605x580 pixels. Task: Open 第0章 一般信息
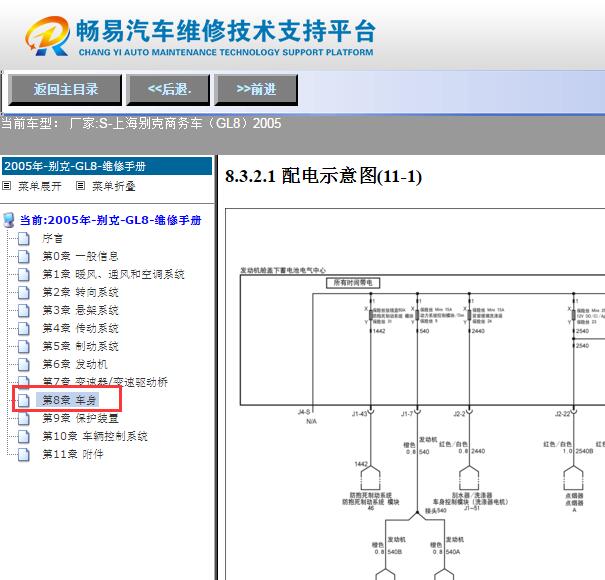point(80,256)
